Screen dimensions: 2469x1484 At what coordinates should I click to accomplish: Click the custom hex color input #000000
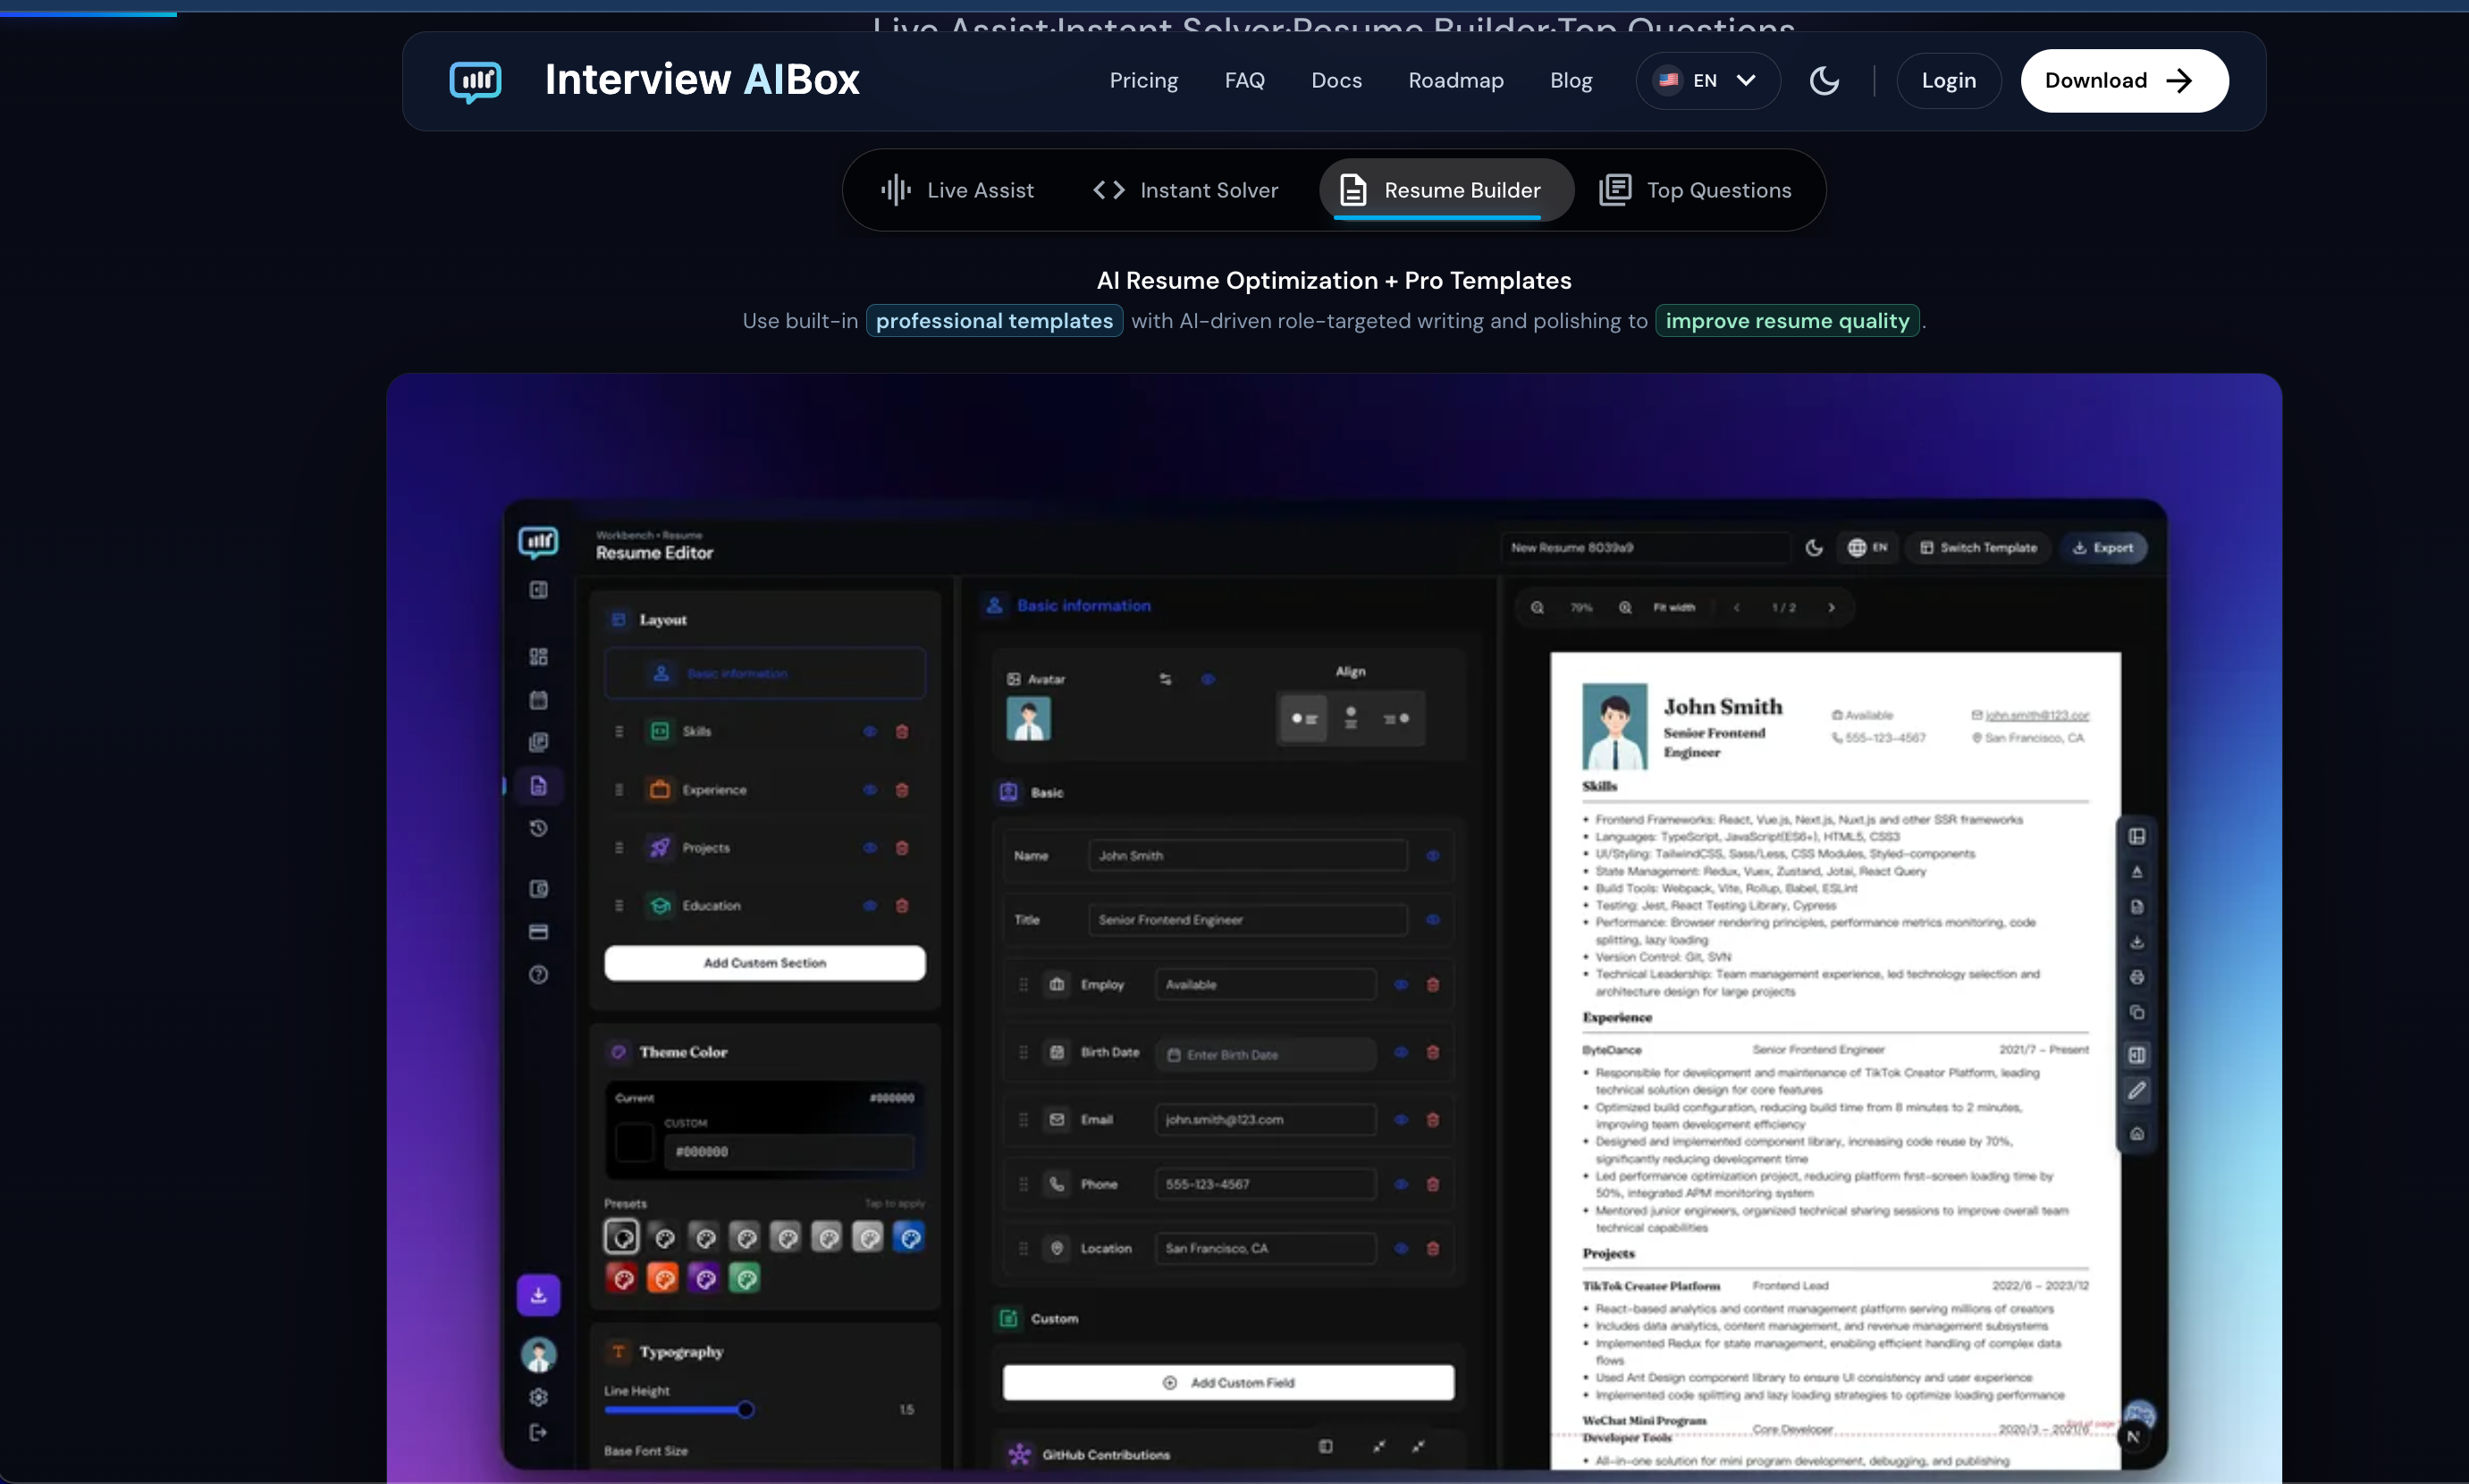(x=788, y=1152)
